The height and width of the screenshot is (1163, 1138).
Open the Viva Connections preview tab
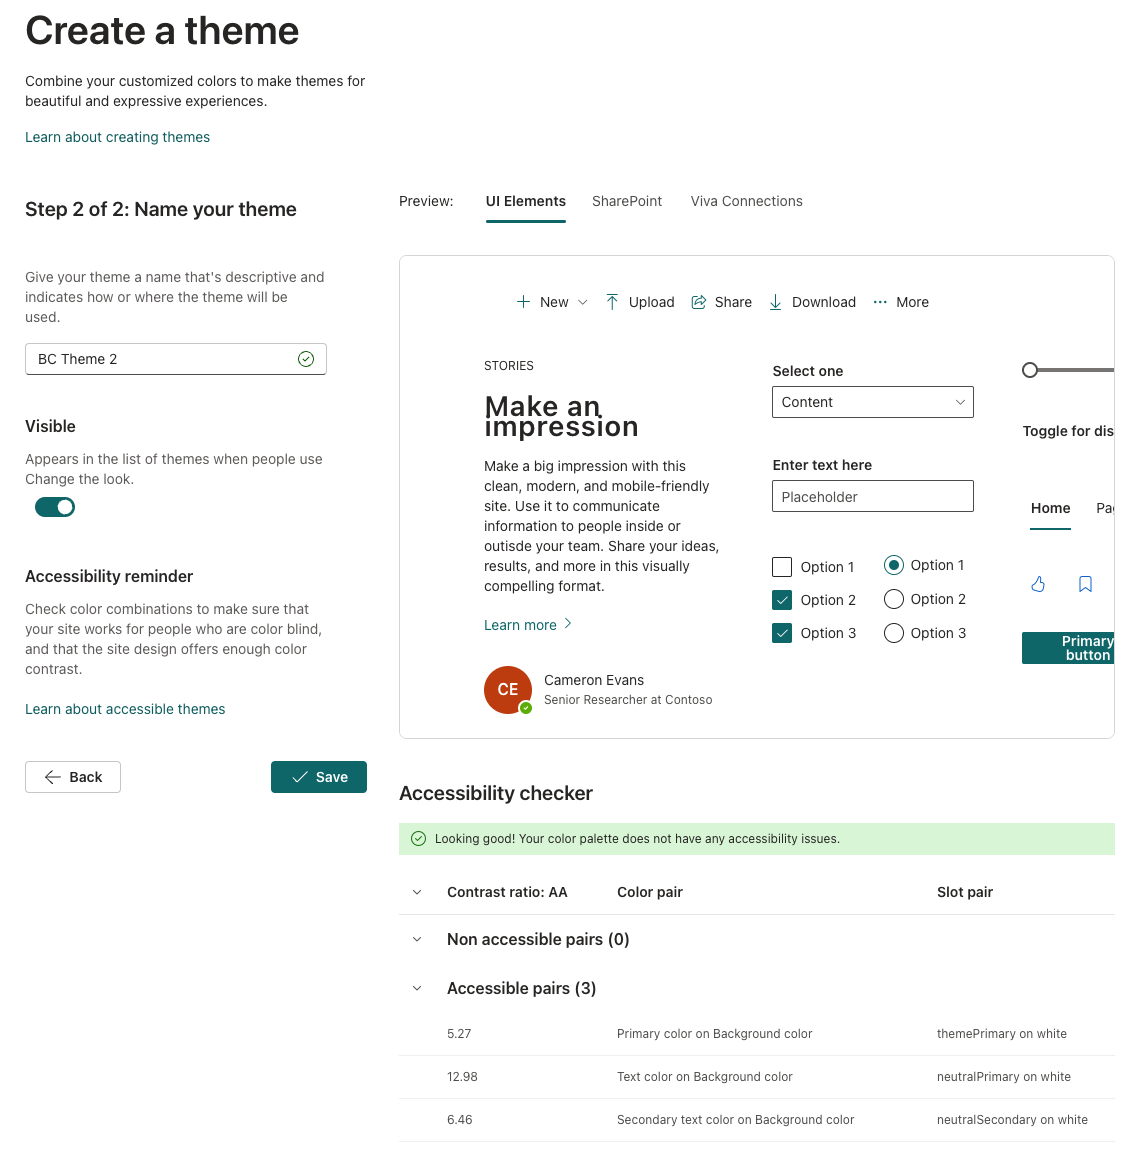(746, 201)
